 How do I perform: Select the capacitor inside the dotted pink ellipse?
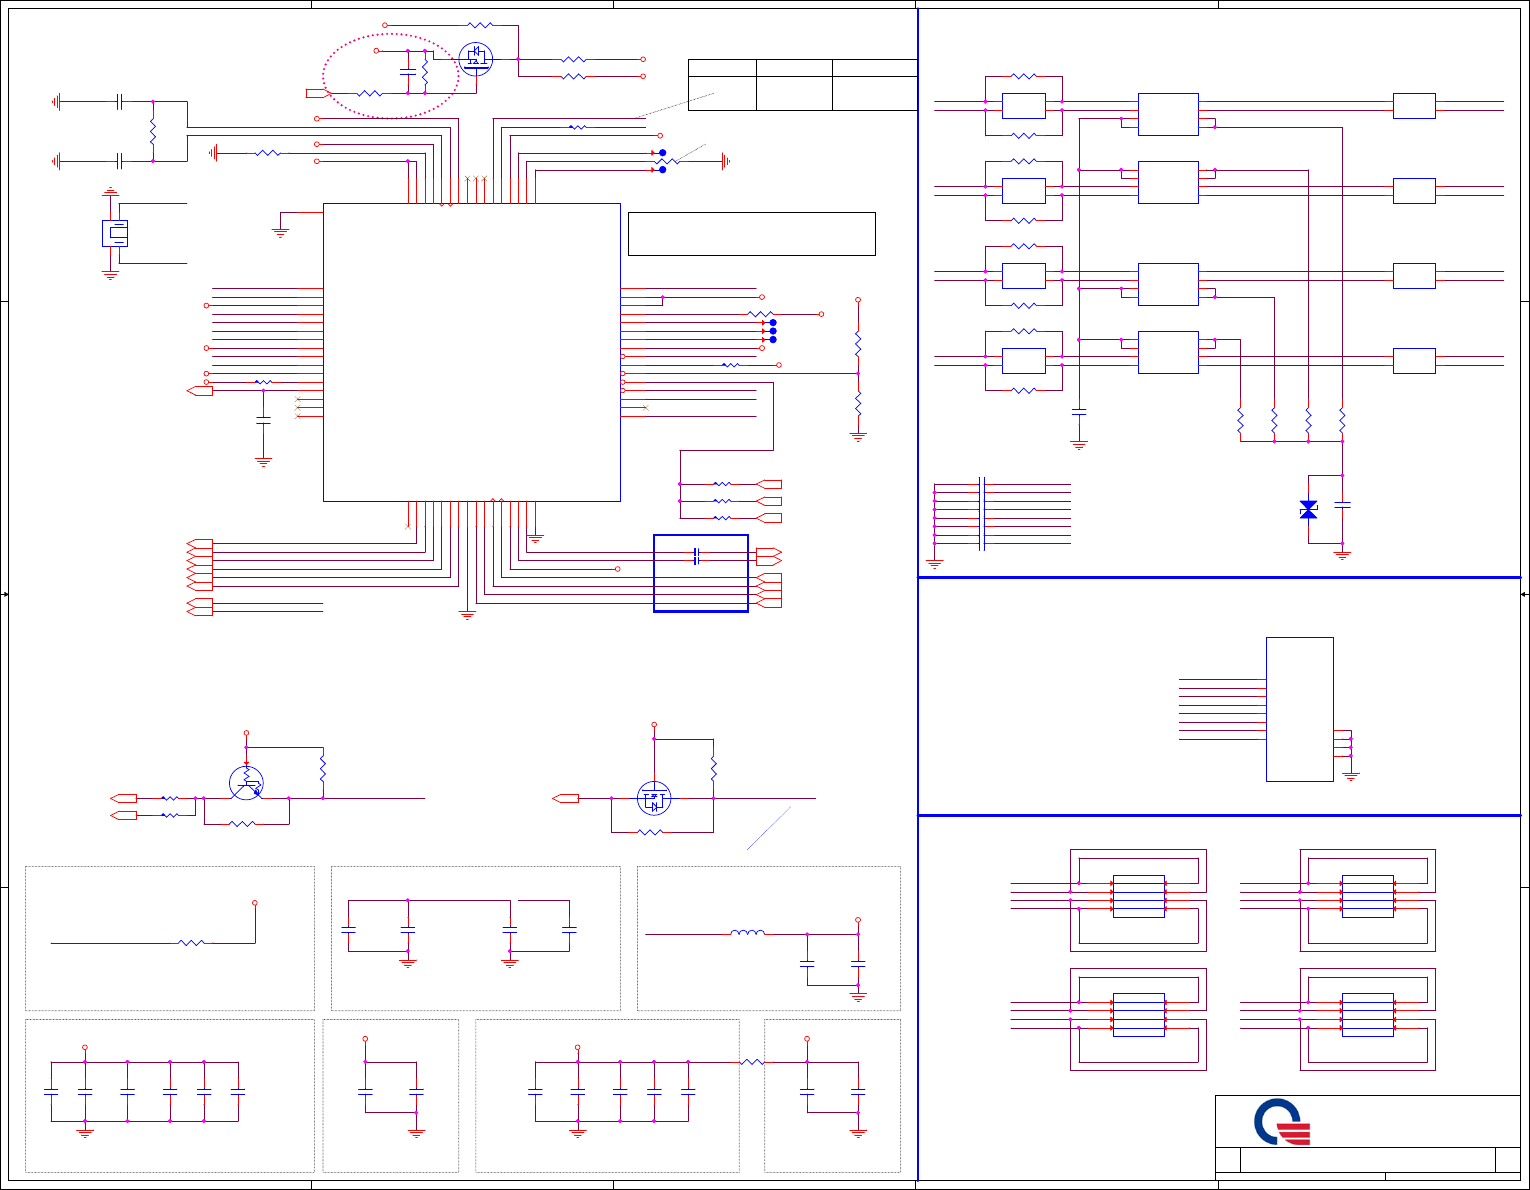[x=407, y=72]
